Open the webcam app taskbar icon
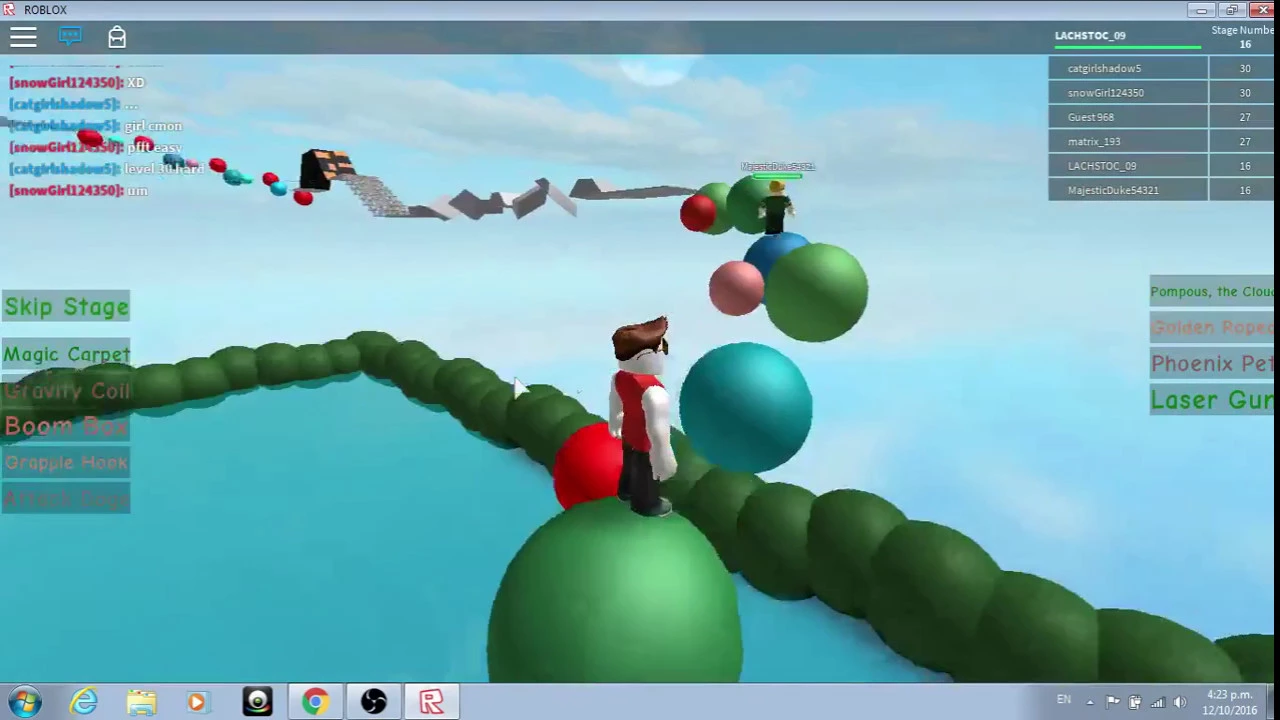The height and width of the screenshot is (720, 1280). 257,702
